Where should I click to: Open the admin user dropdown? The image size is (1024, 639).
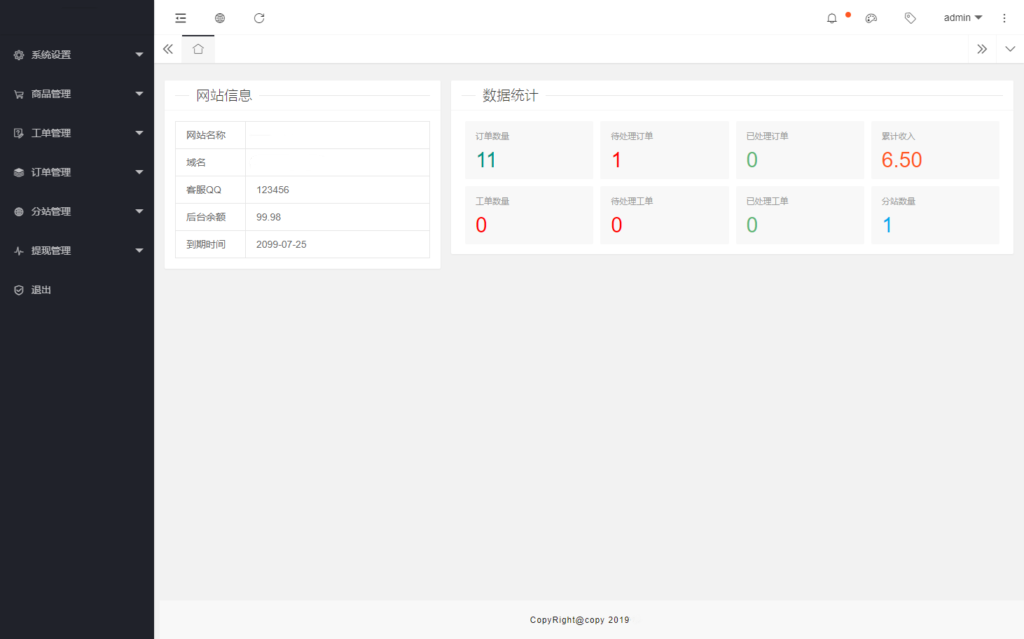(x=963, y=18)
